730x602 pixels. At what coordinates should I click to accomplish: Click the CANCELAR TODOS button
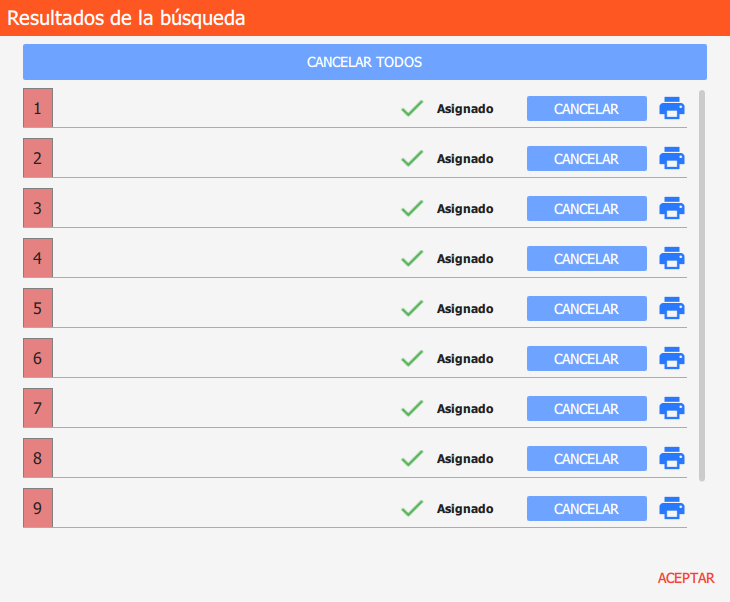365,62
